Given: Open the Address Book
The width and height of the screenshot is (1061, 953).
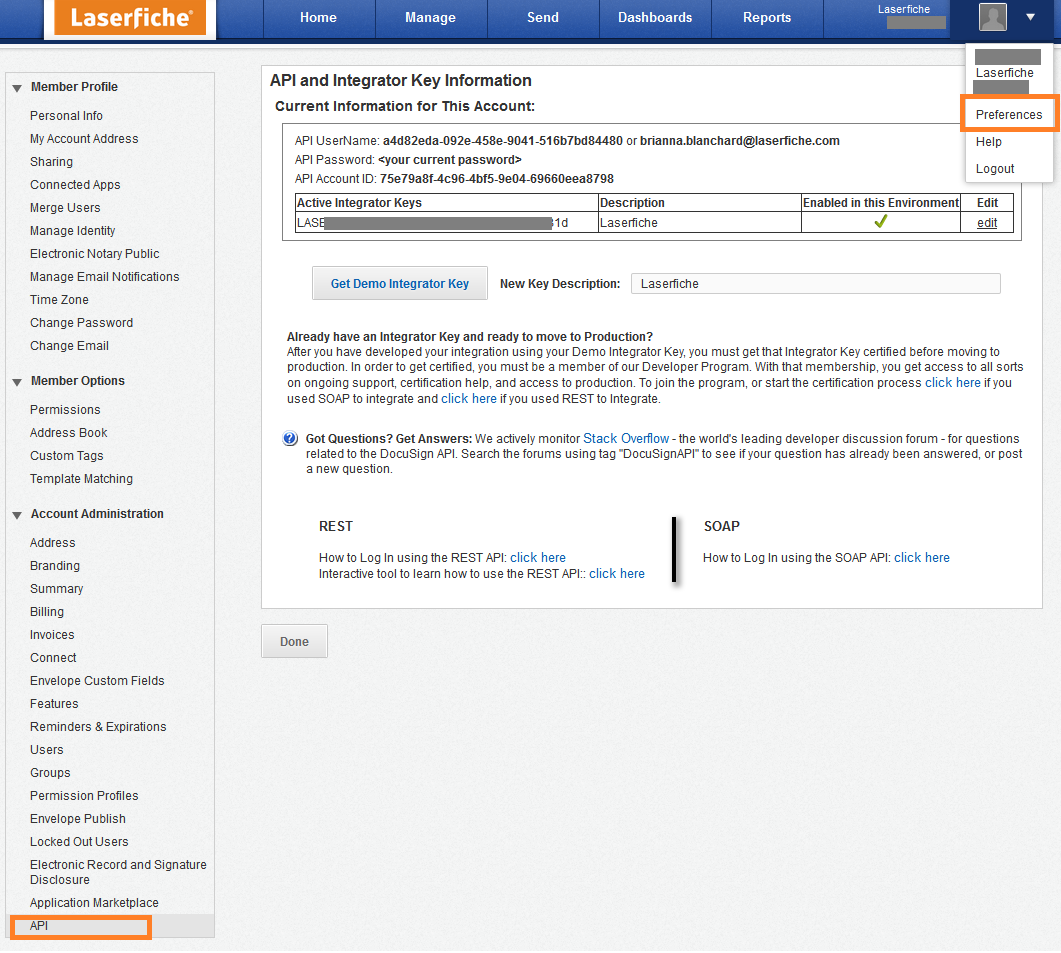Looking at the screenshot, I should [x=68, y=433].
